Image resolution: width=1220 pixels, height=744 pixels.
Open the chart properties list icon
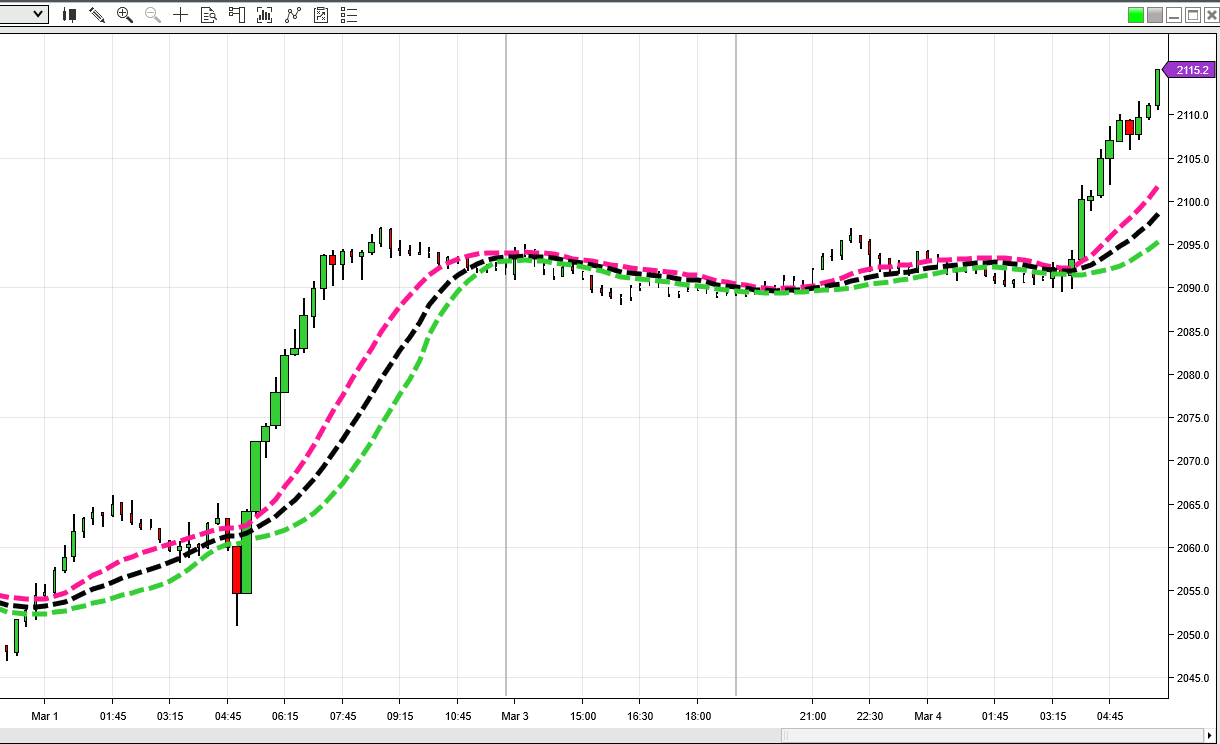tap(349, 15)
